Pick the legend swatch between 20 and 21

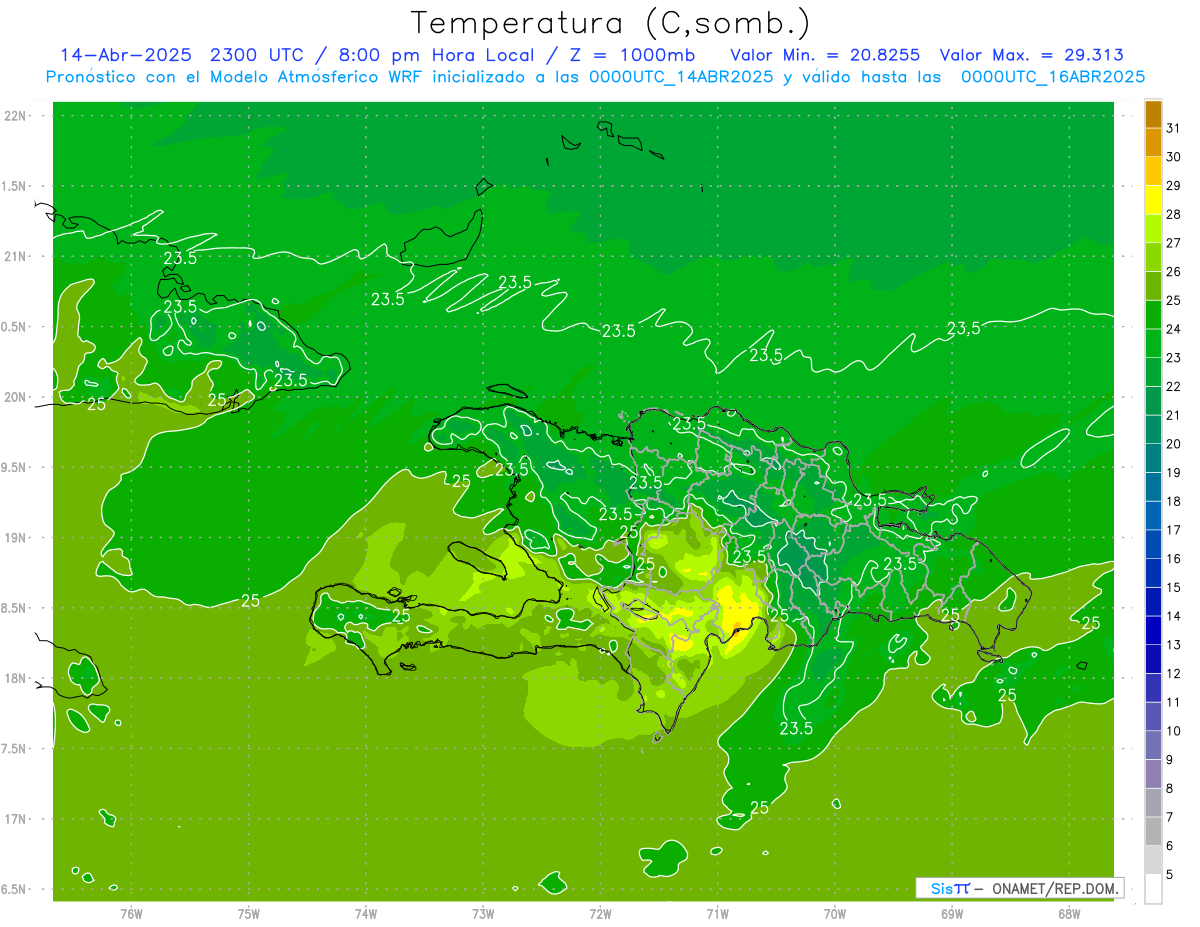[x=1153, y=430]
